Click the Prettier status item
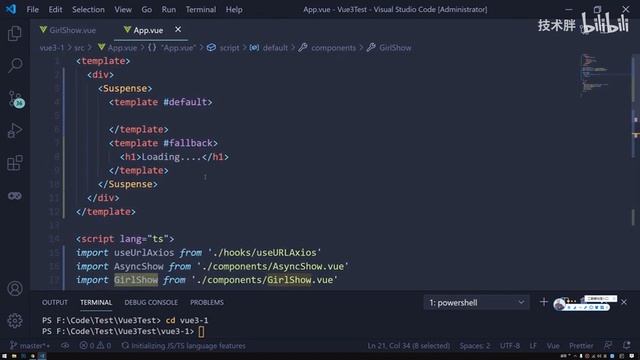Screen dimensions: 640x360 (x=581, y=346)
